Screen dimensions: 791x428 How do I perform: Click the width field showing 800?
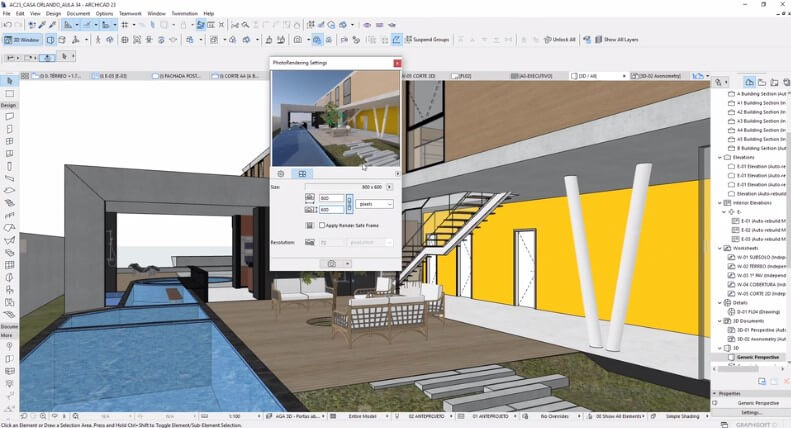coord(331,198)
